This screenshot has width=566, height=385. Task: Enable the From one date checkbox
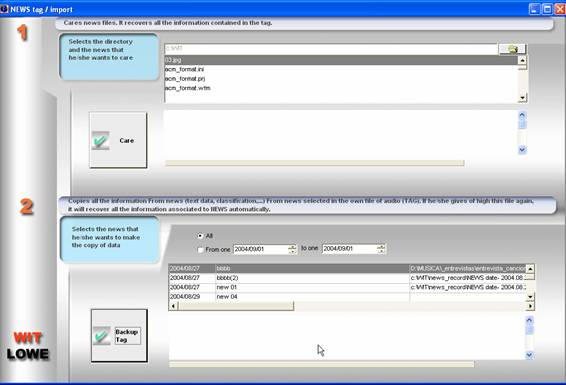click(x=200, y=249)
